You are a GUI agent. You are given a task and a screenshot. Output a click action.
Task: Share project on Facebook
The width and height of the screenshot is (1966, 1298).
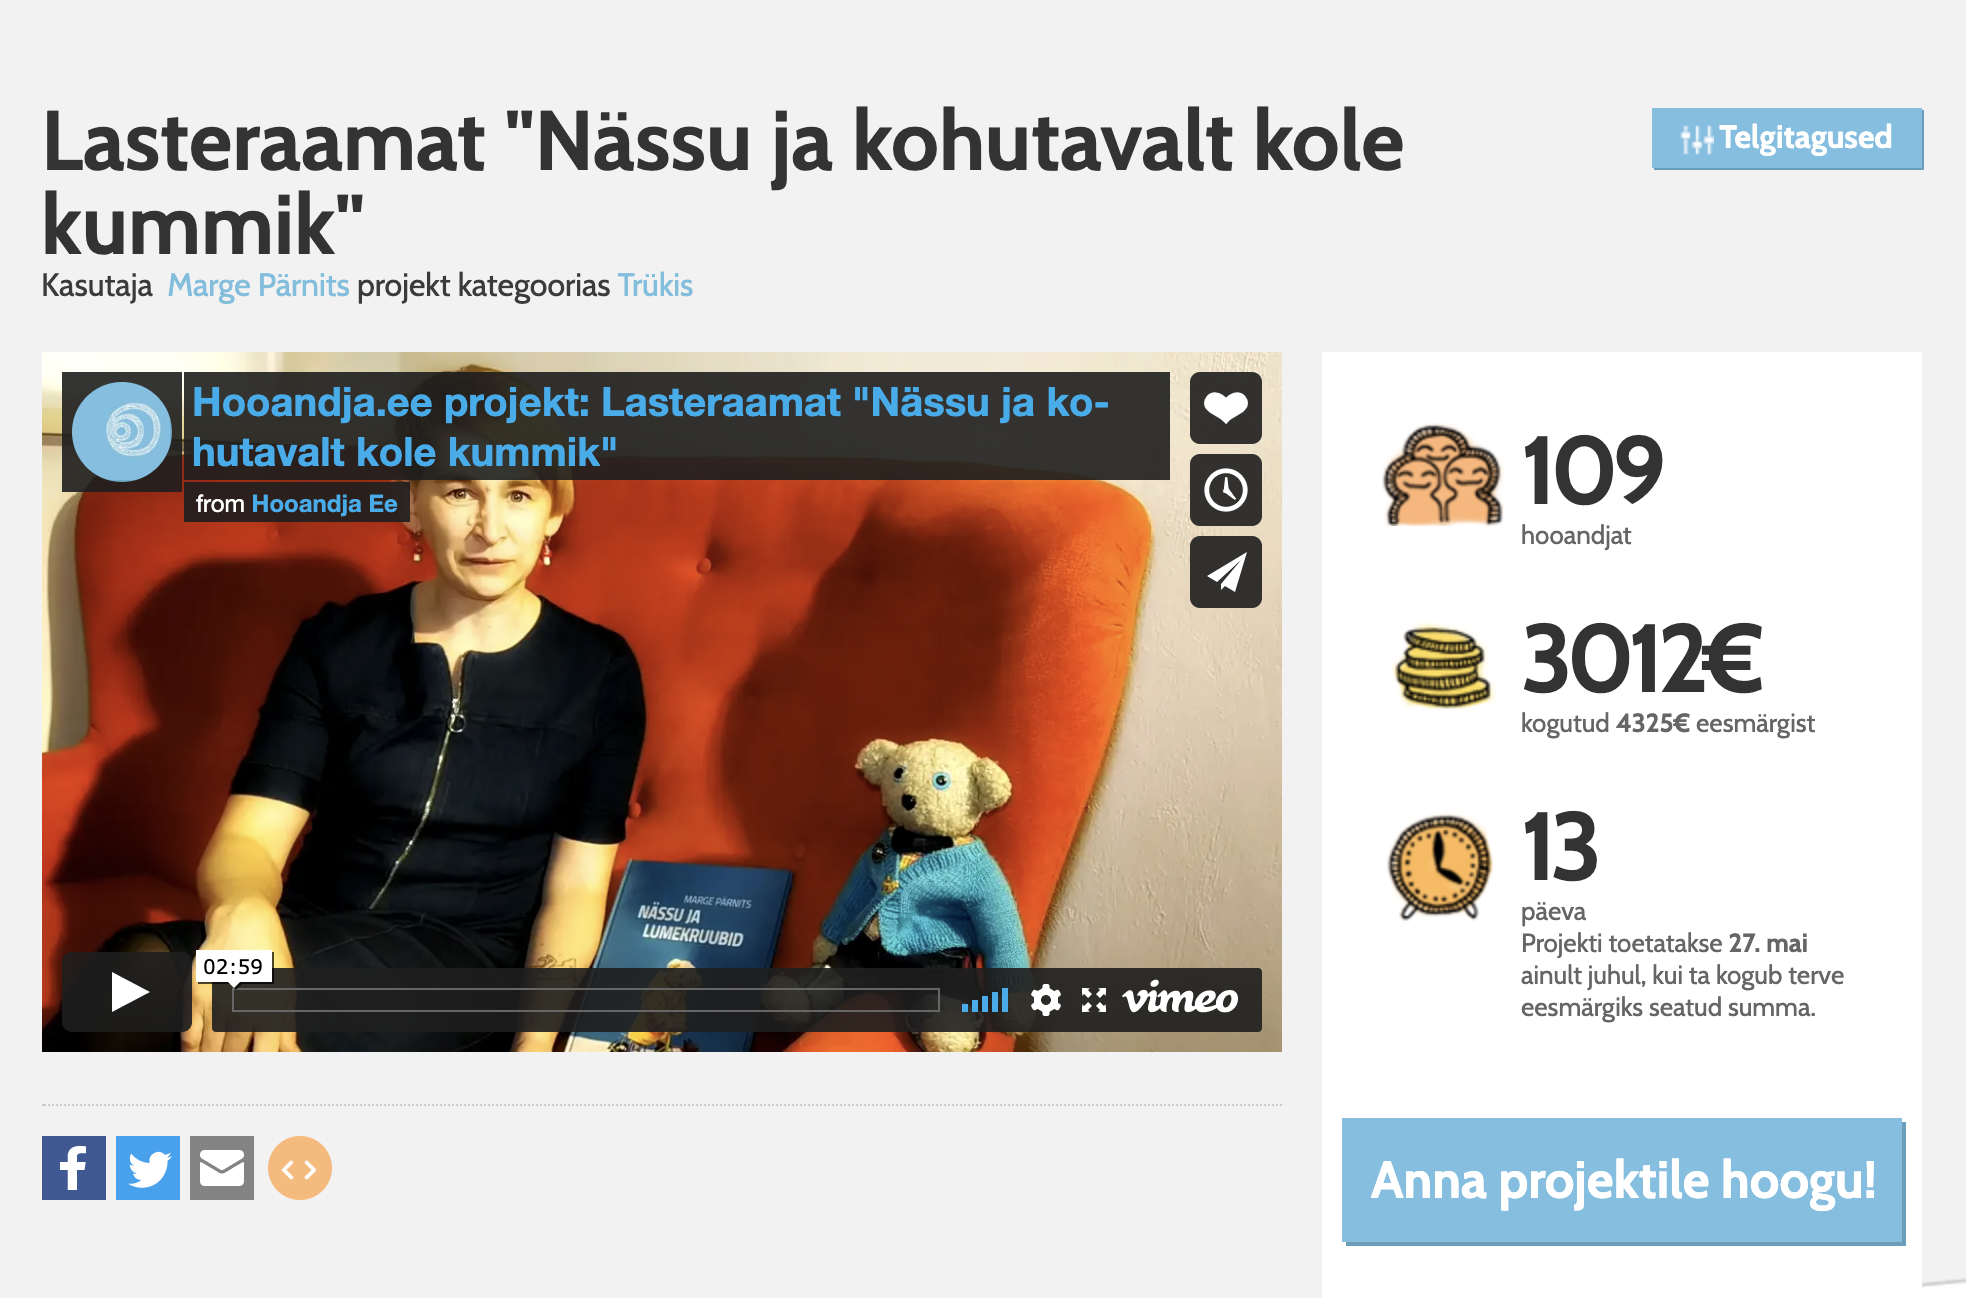pos(74,1168)
